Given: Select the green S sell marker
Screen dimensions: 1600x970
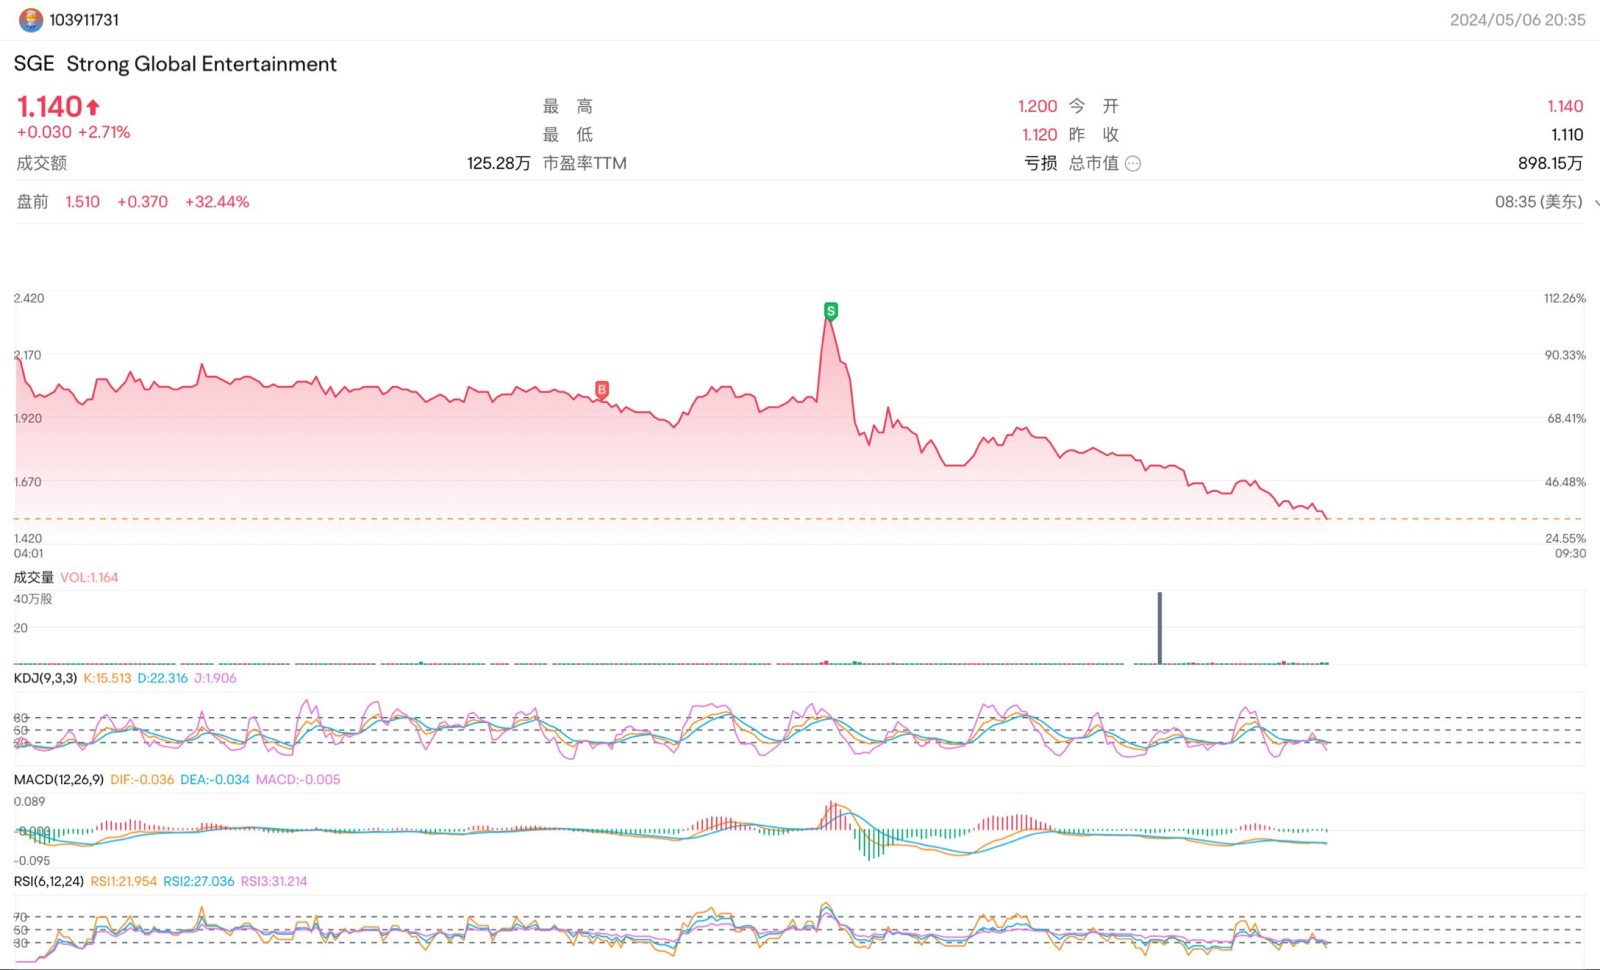Looking at the screenshot, I should (830, 311).
